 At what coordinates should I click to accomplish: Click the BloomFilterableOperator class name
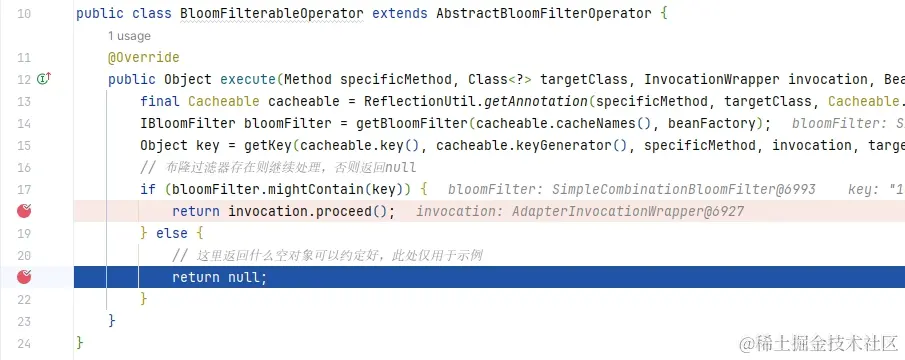[x=272, y=13]
